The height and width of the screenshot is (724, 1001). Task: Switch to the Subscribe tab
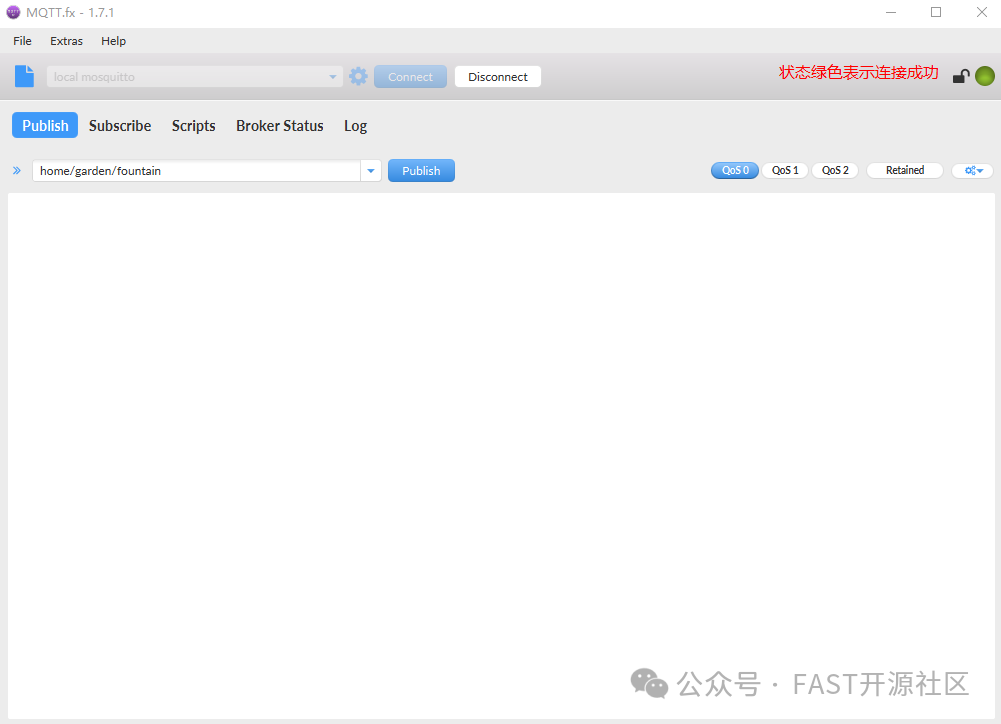coord(119,125)
